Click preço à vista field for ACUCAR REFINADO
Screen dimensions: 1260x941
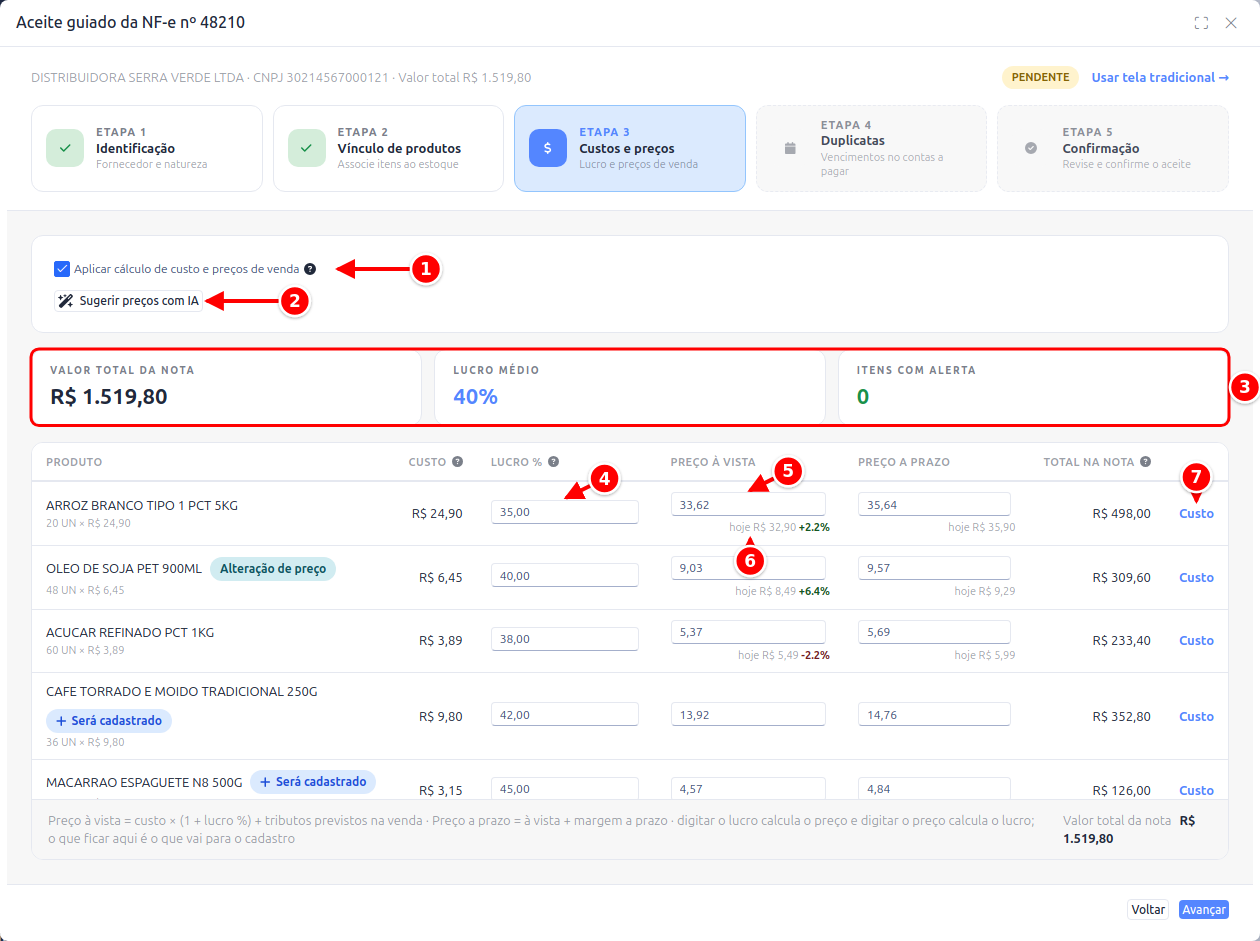tap(748, 632)
